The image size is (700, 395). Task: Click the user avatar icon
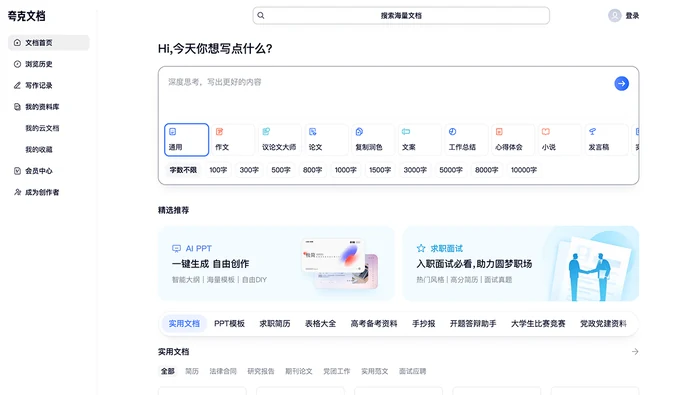click(x=615, y=16)
